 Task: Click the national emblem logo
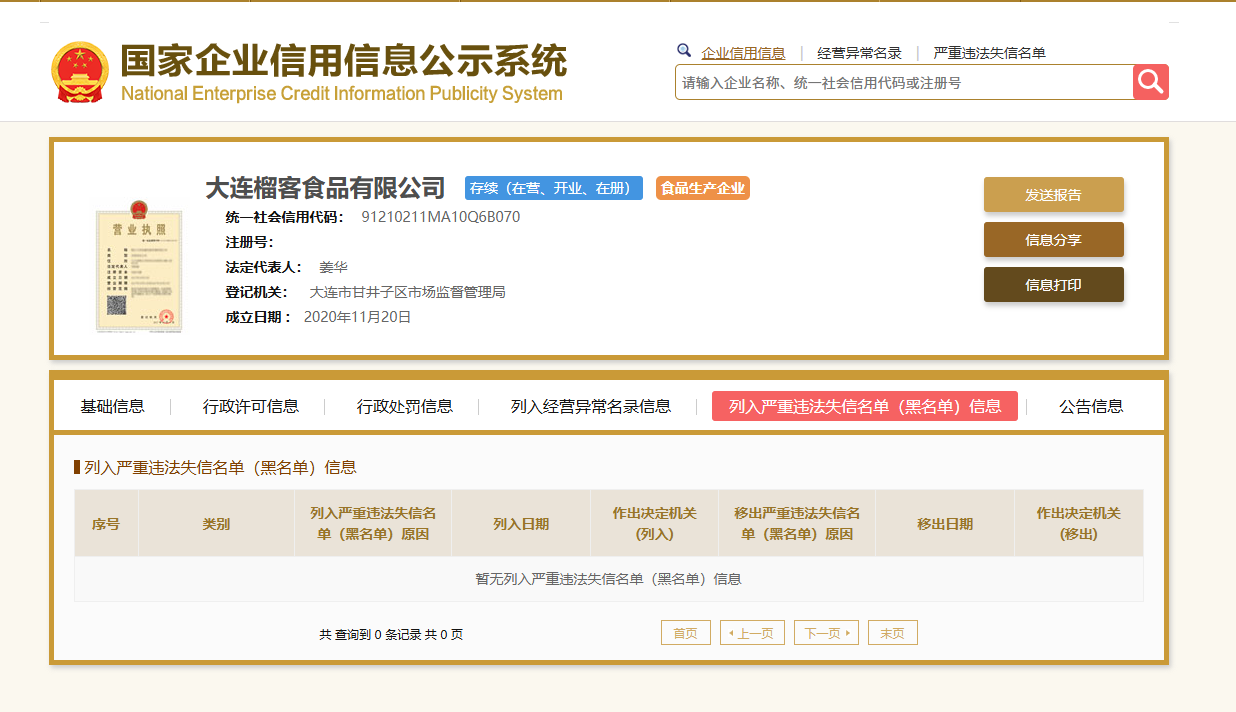(80, 72)
